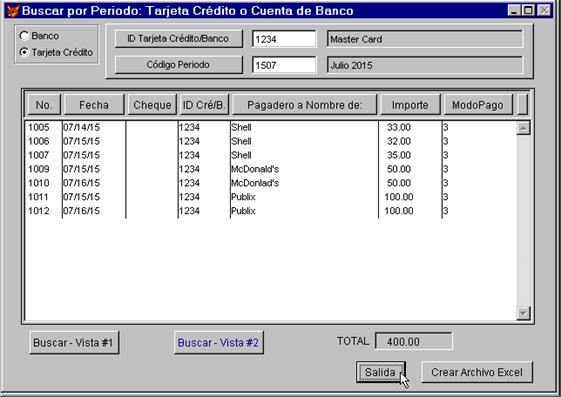The height and width of the screenshot is (397, 561).
Task: Click the Salida button
Action: coord(381,372)
